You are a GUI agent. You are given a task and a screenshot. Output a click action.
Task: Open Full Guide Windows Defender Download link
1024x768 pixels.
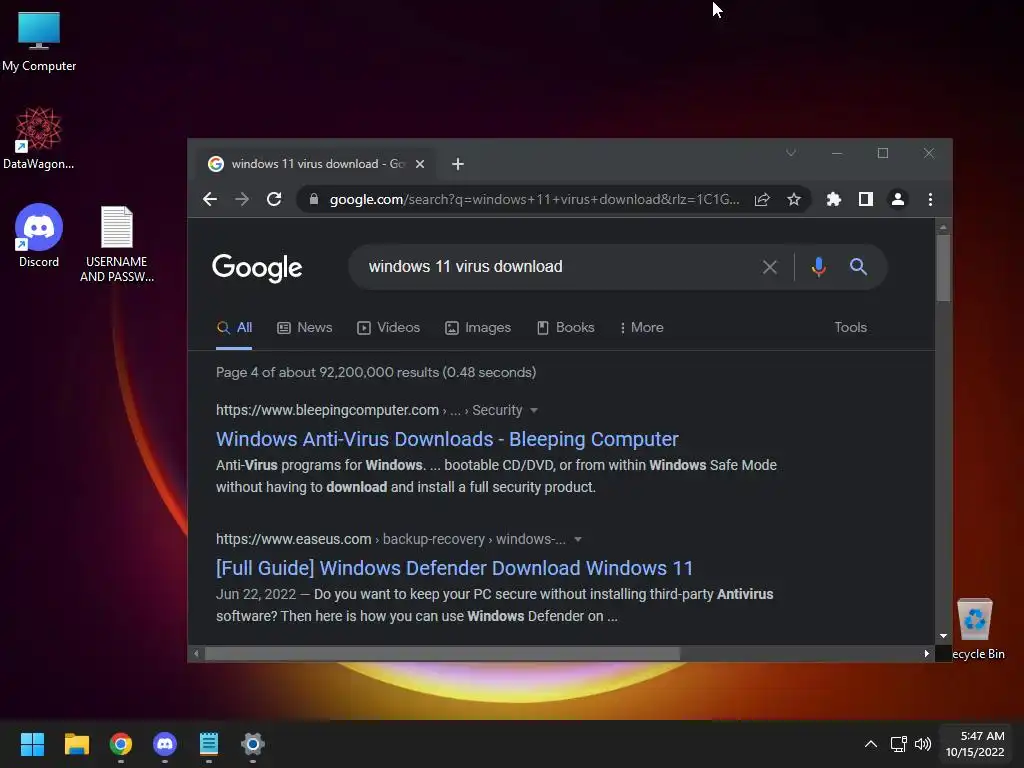[455, 568]
